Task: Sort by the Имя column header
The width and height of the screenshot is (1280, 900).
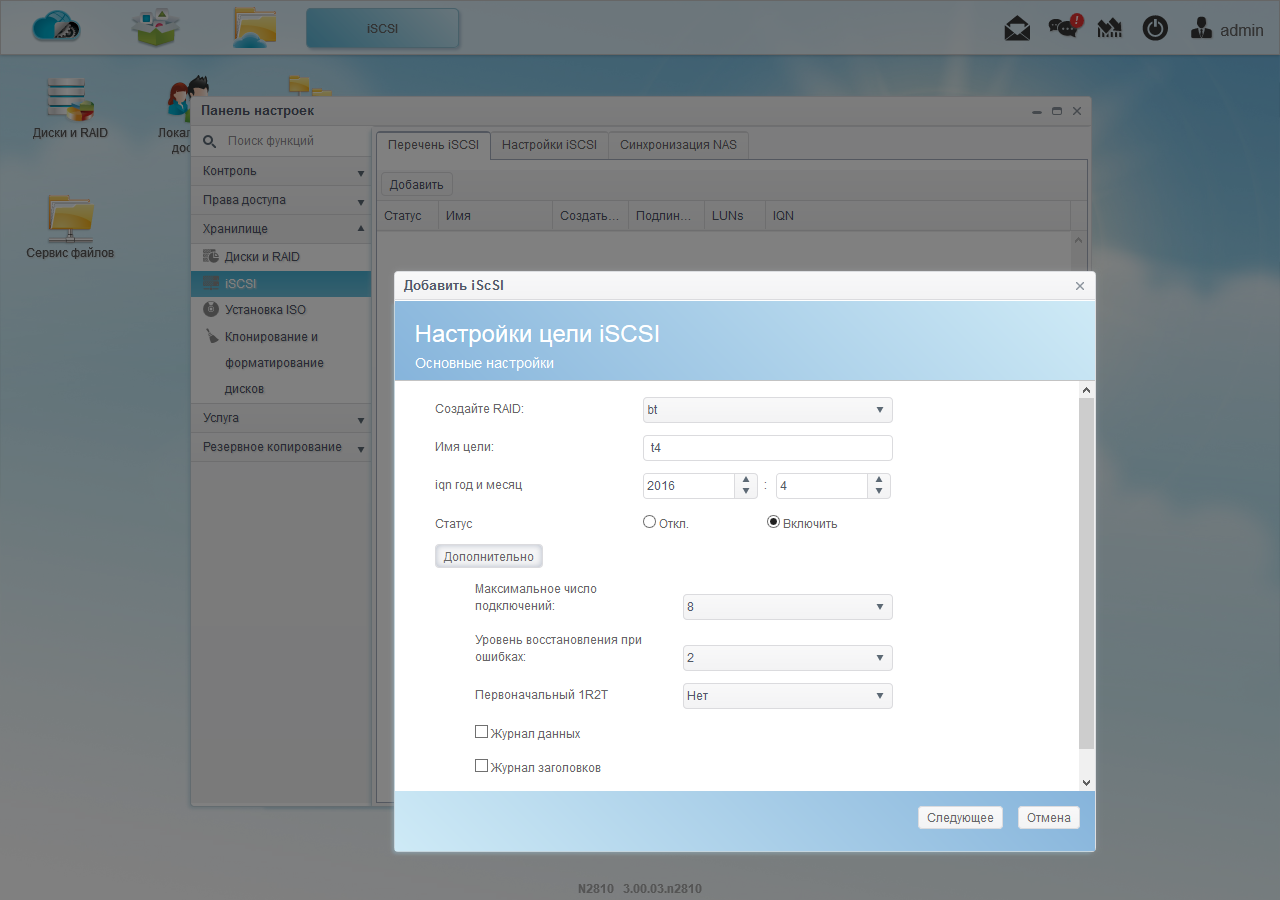Action: (495, 215)
